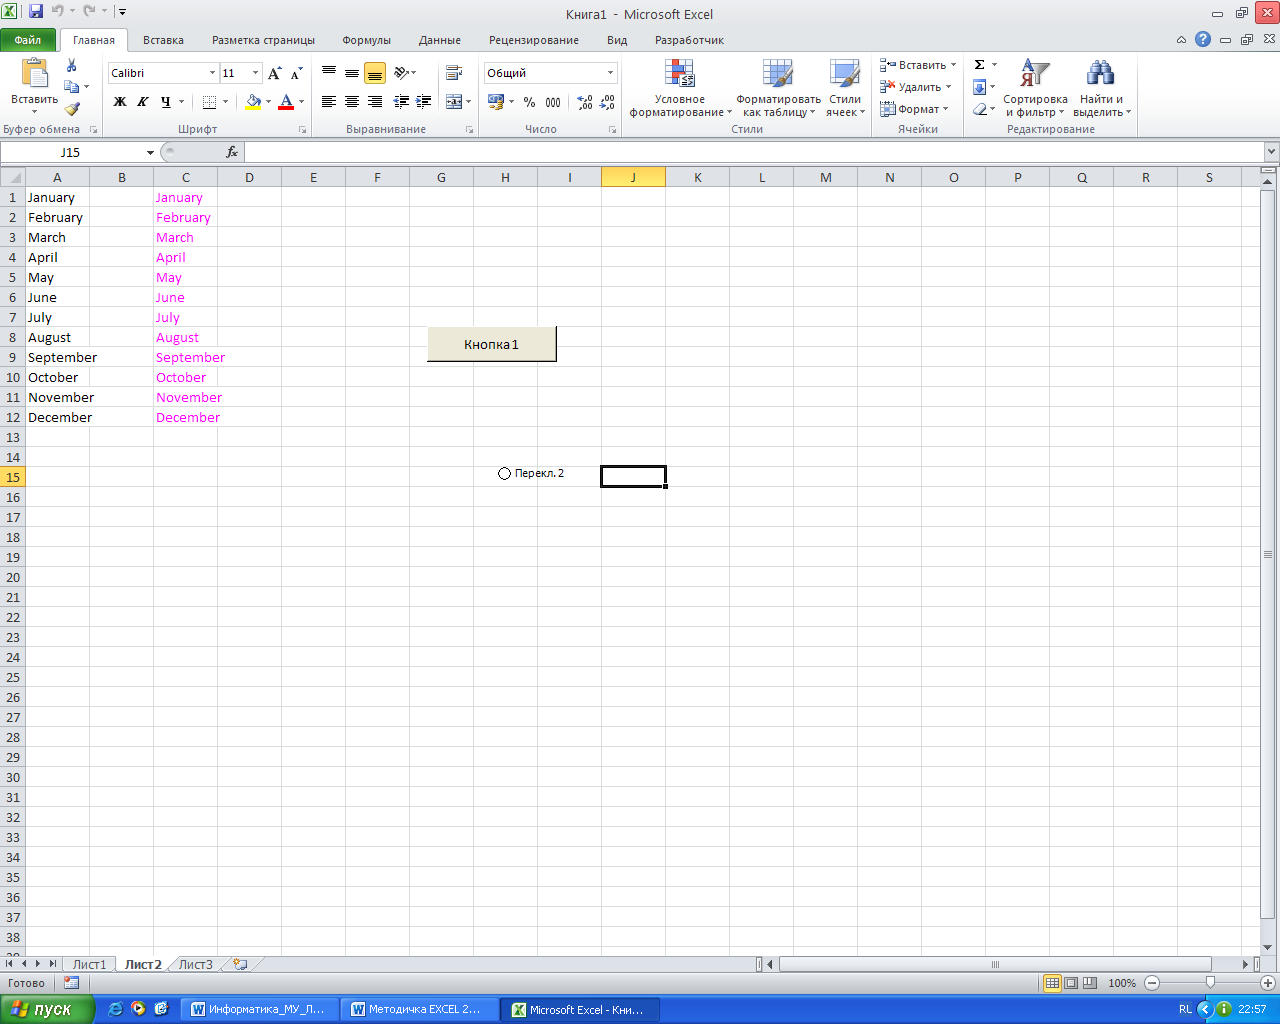Open Format as Table (Форматировать как таблицу)
The width and height of the screenshot is (1280, 1024).
(778, 88)
